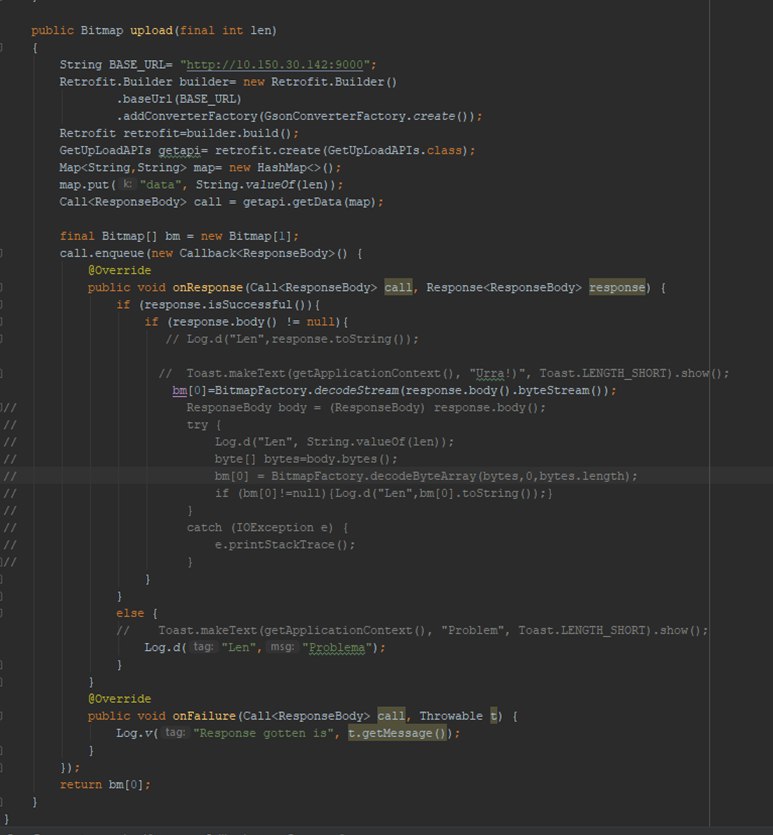Click the 'else {' keyword line
Viewport: 773px width, 835px height.
click(137, 613)
